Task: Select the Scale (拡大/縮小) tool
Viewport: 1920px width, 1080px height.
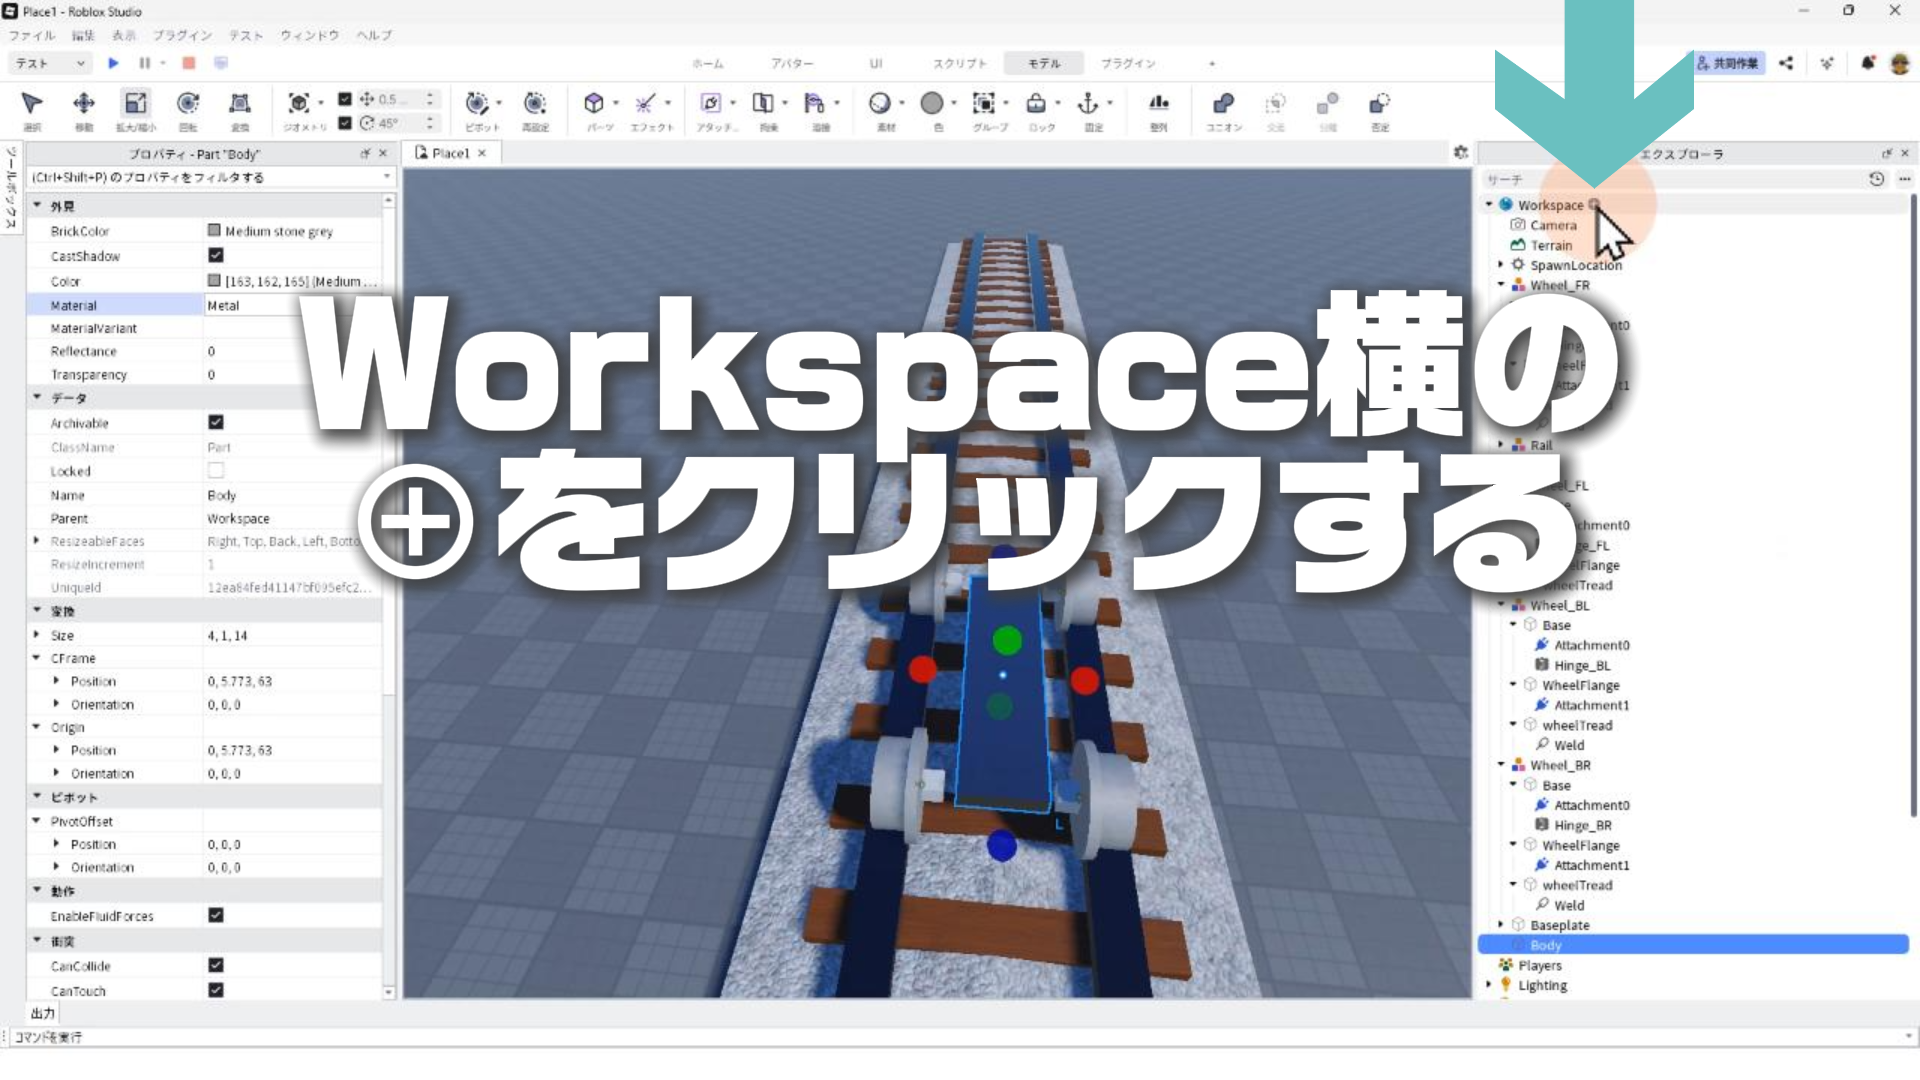Action: [x=135, y=103]
